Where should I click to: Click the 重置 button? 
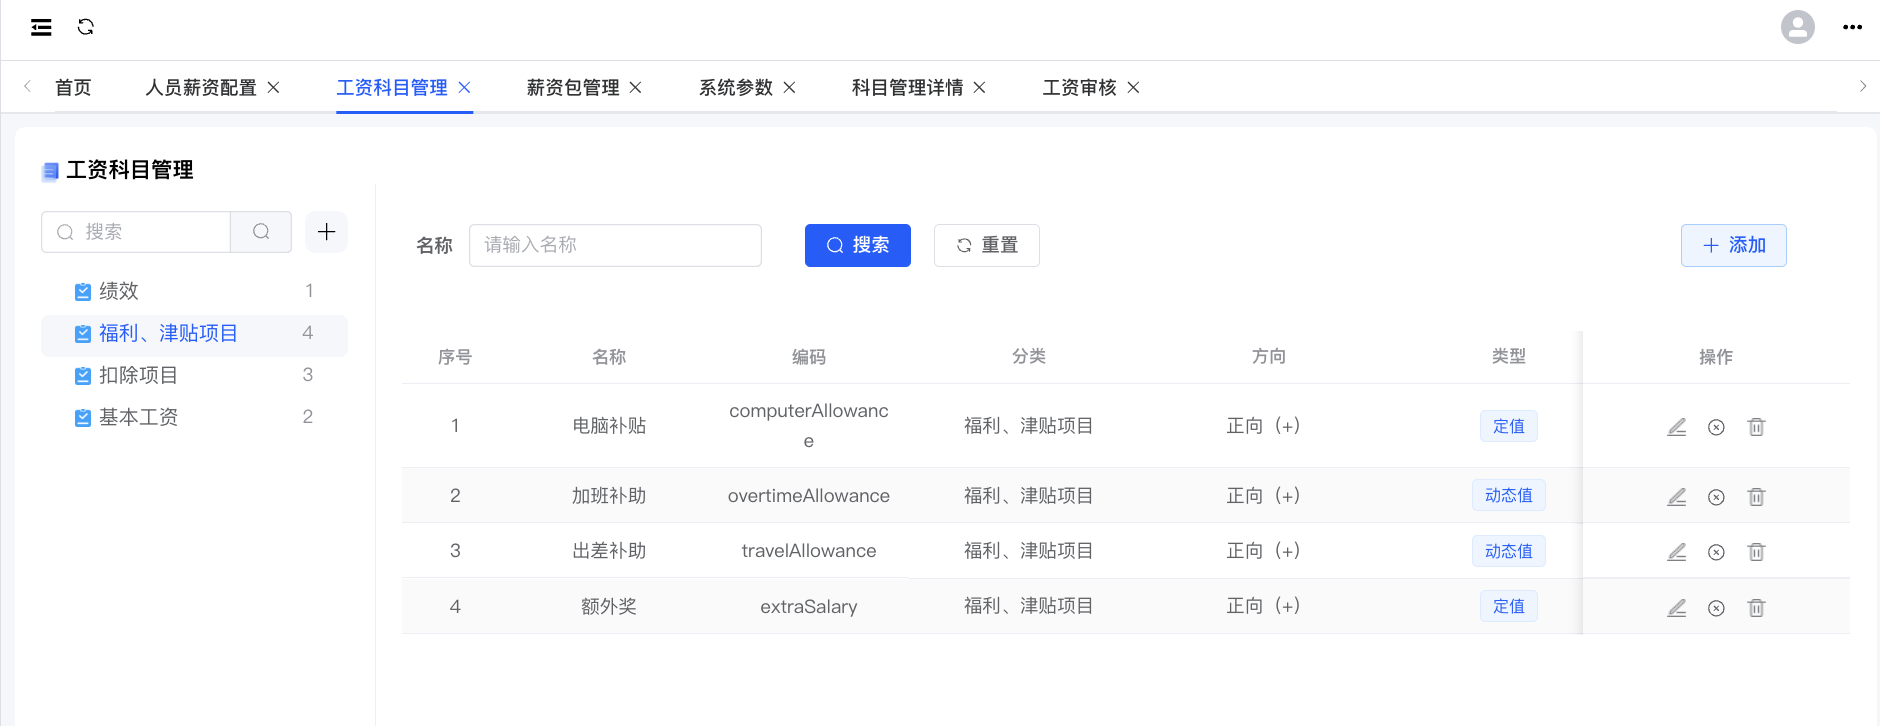click(987, 245)
